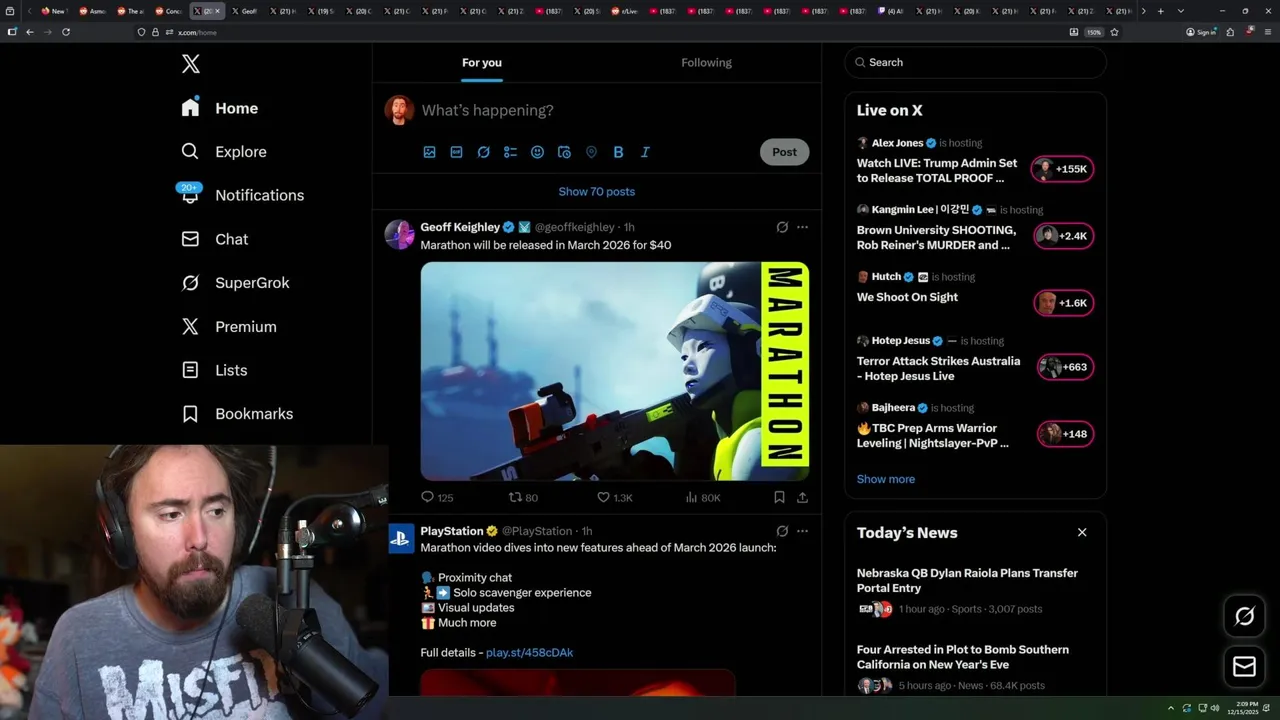Screen dimensions: 1280x720
Task: Open Geoff Keighley's profile name
Action: [x=460, y=227]
